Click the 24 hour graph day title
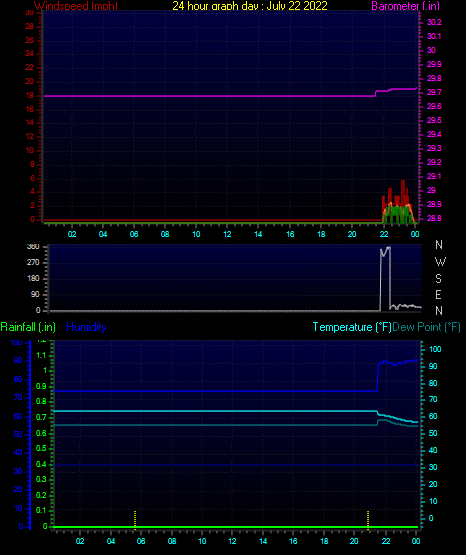 250,6
